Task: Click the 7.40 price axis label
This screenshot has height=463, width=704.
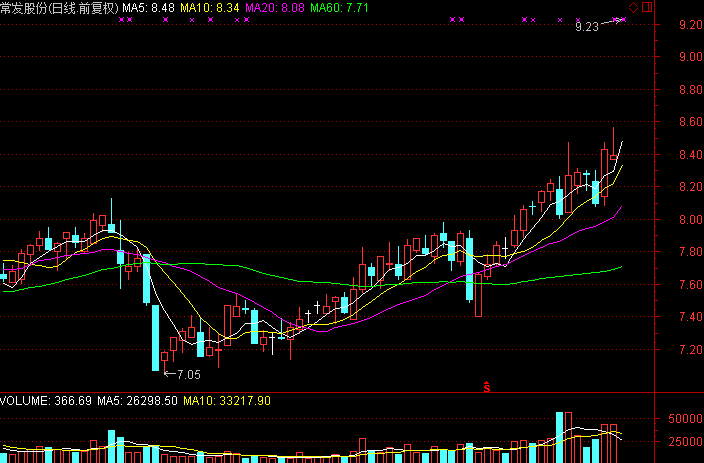Action: (691, 317)
